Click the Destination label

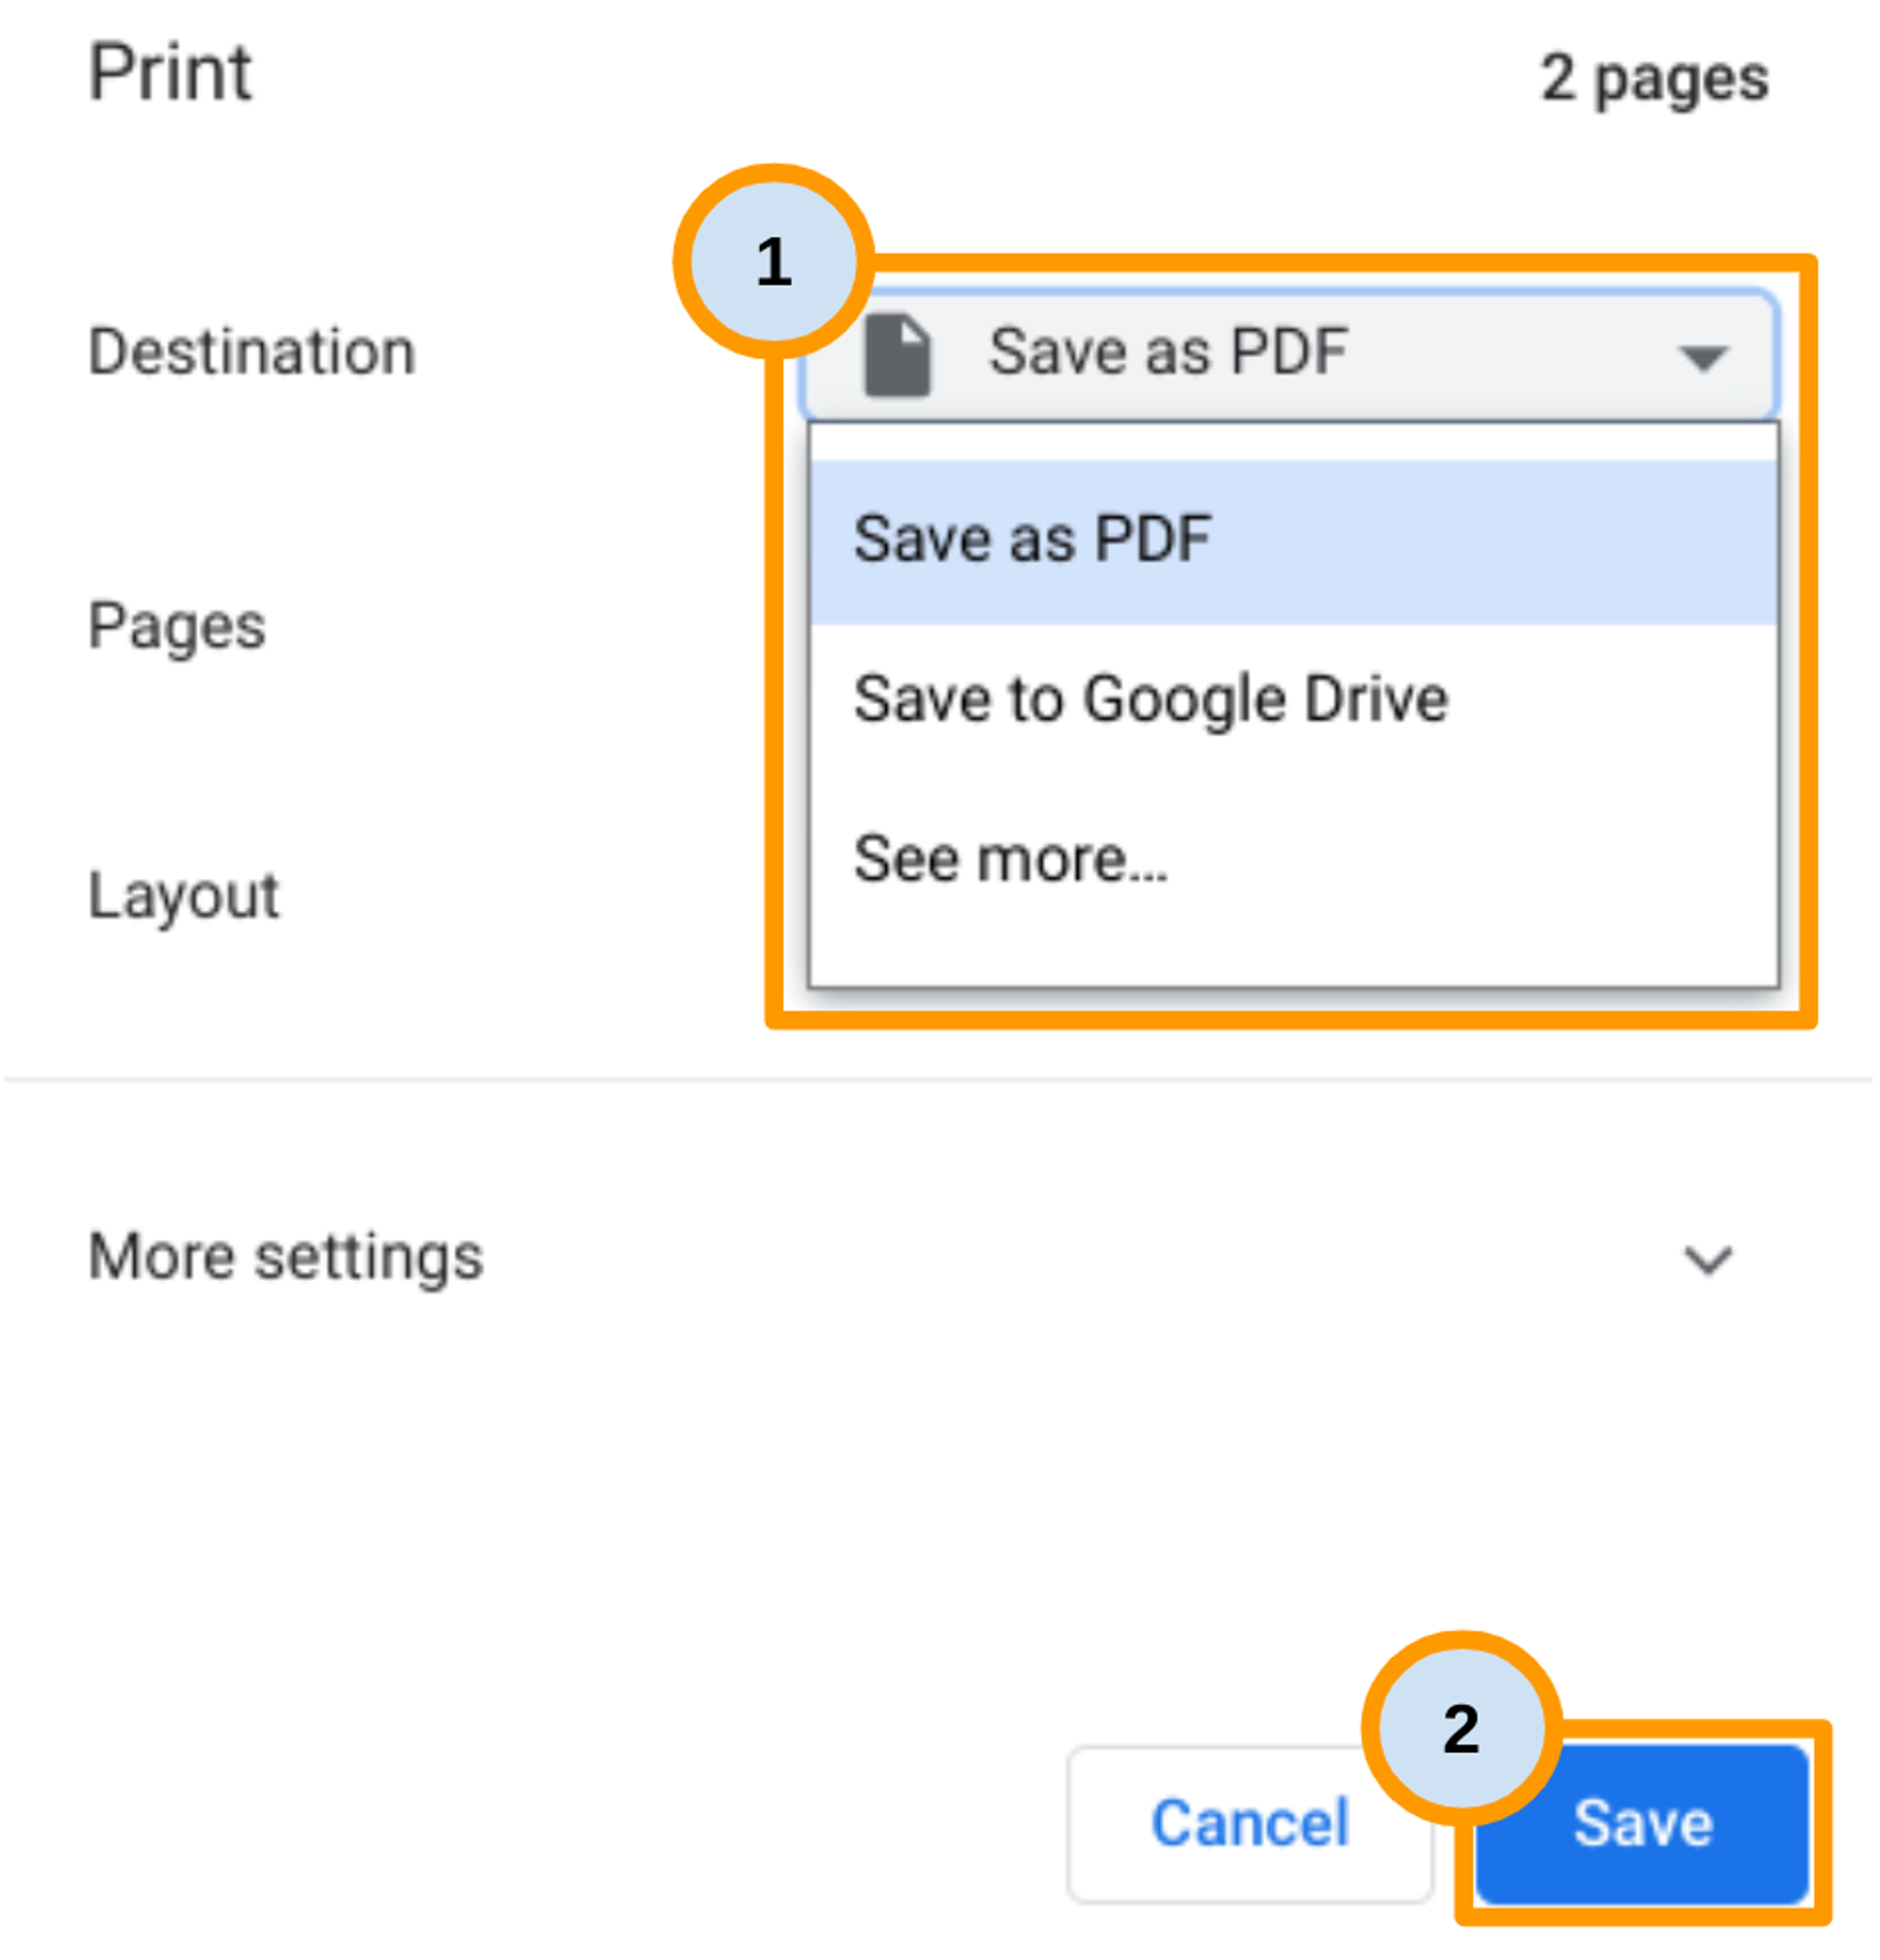coord(251,352)
